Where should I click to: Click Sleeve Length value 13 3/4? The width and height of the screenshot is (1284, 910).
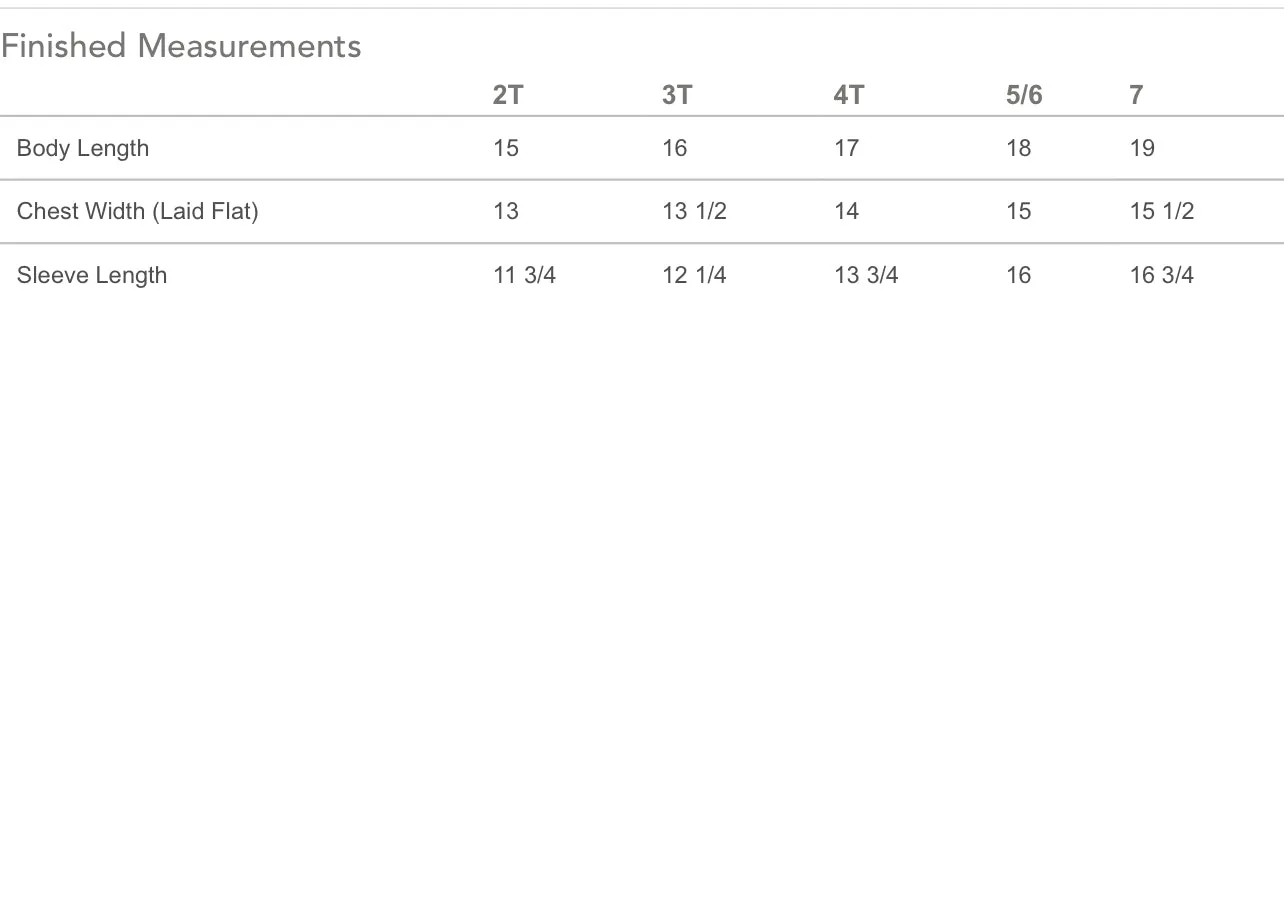coord(866,275)
